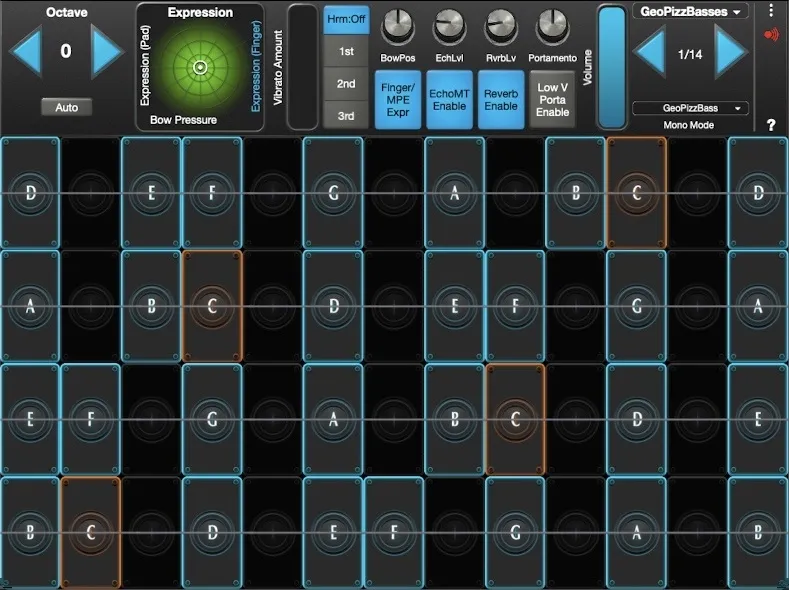Screen dimensions: 789x590
Task: Play the D pad in the bottom row
Action: coord(212,533)
